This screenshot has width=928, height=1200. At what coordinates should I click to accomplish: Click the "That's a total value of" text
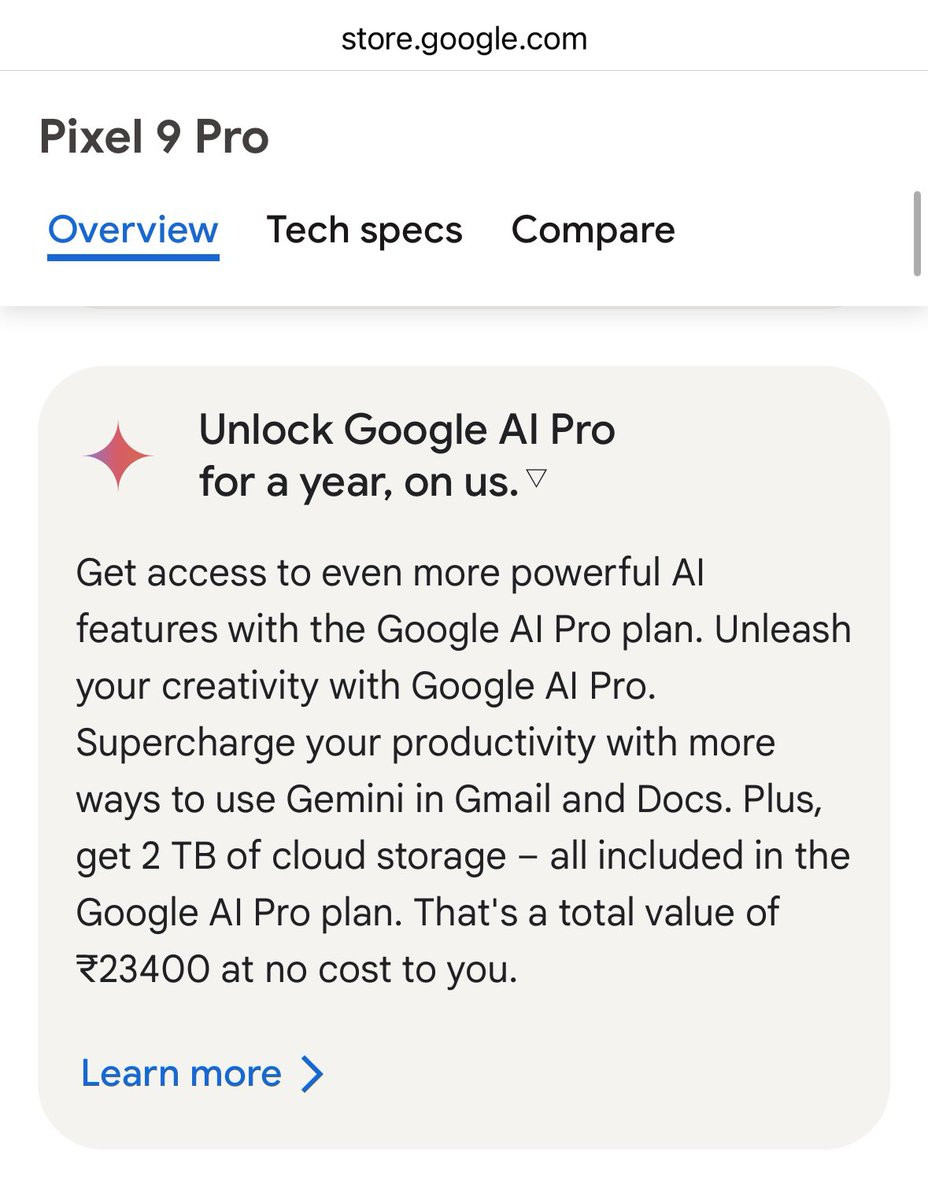[x=596, y=912]
